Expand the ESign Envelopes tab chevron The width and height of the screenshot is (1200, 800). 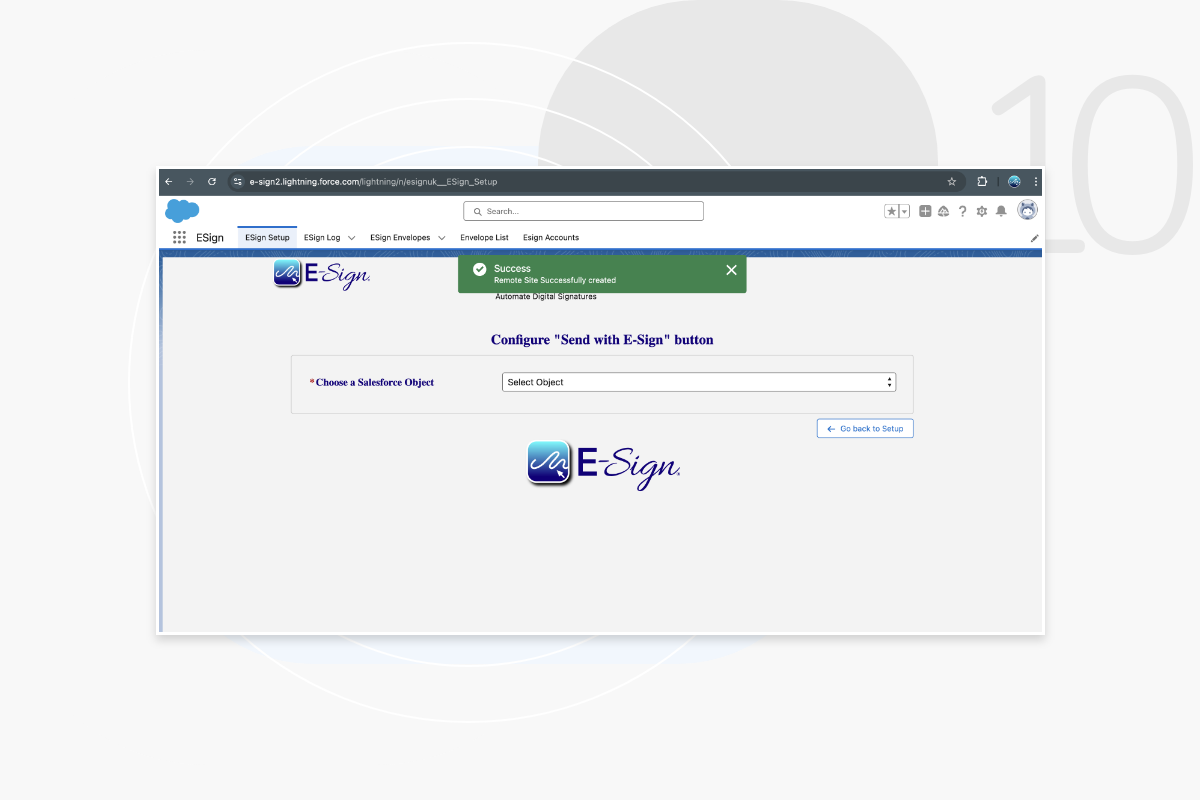[441, 238]
